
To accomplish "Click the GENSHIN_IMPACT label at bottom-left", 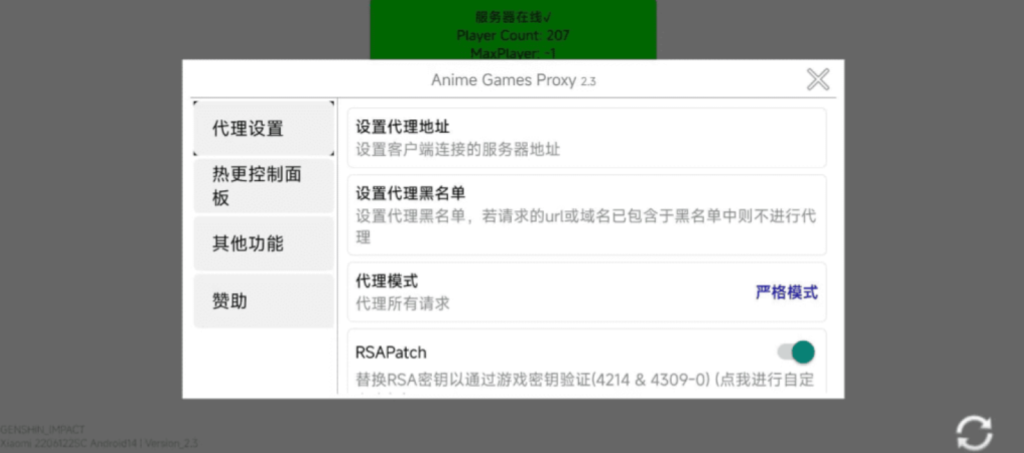I will (x=36, y=429).
